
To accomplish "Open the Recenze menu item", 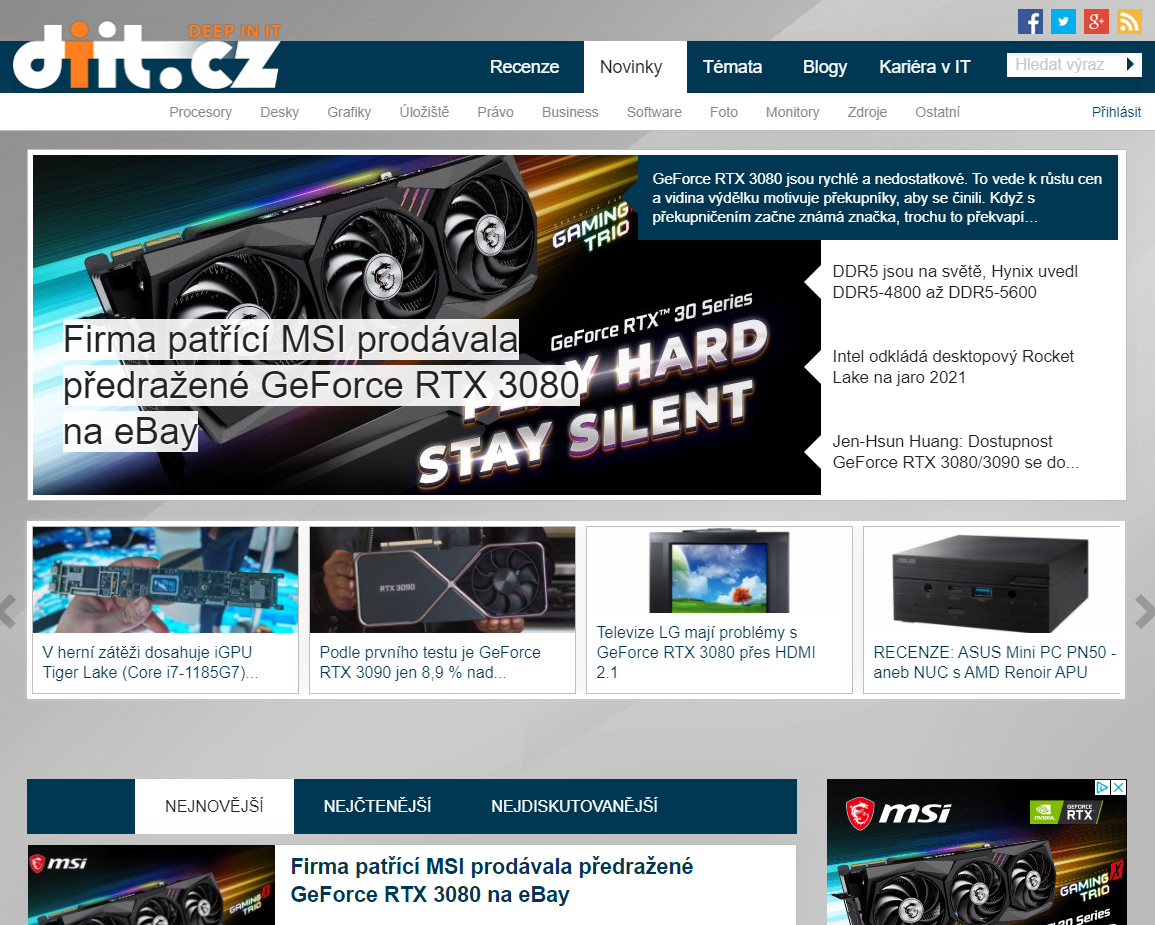I will point(524,67).
